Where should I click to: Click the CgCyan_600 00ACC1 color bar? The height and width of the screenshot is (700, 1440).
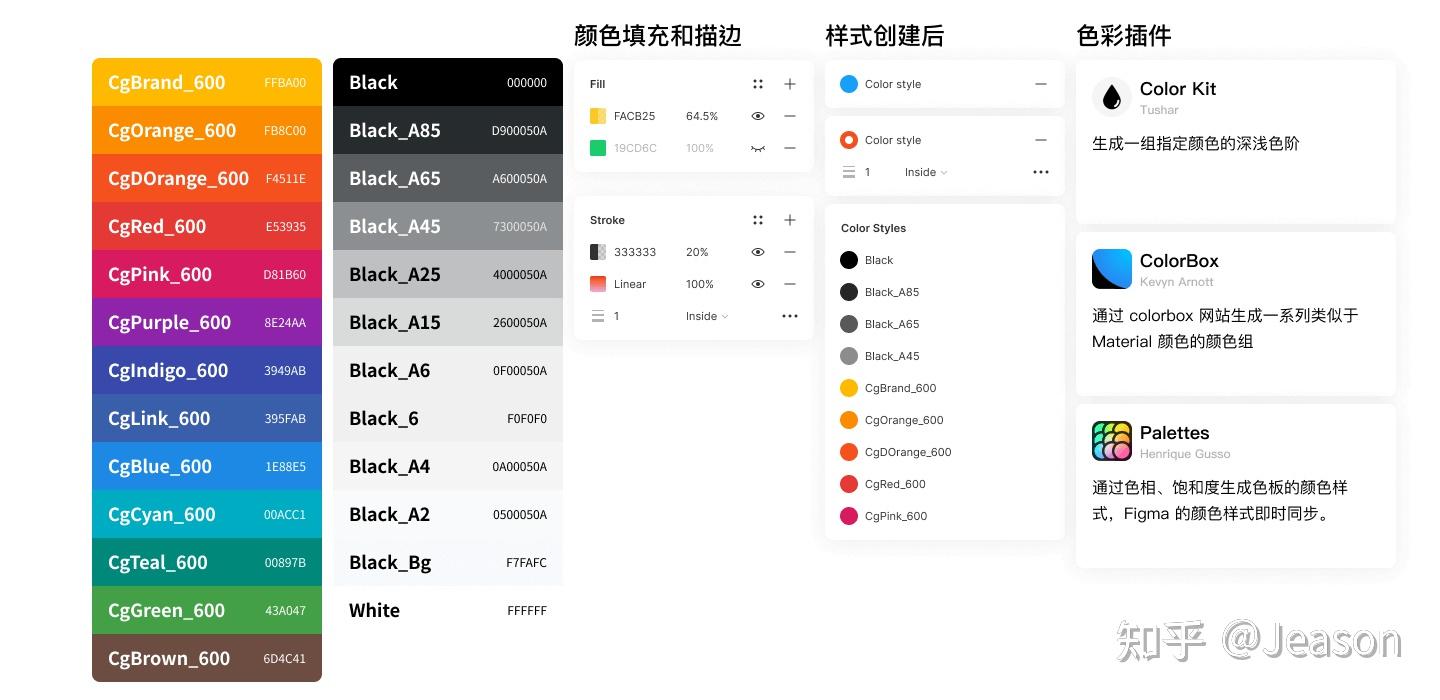(207, 514)
